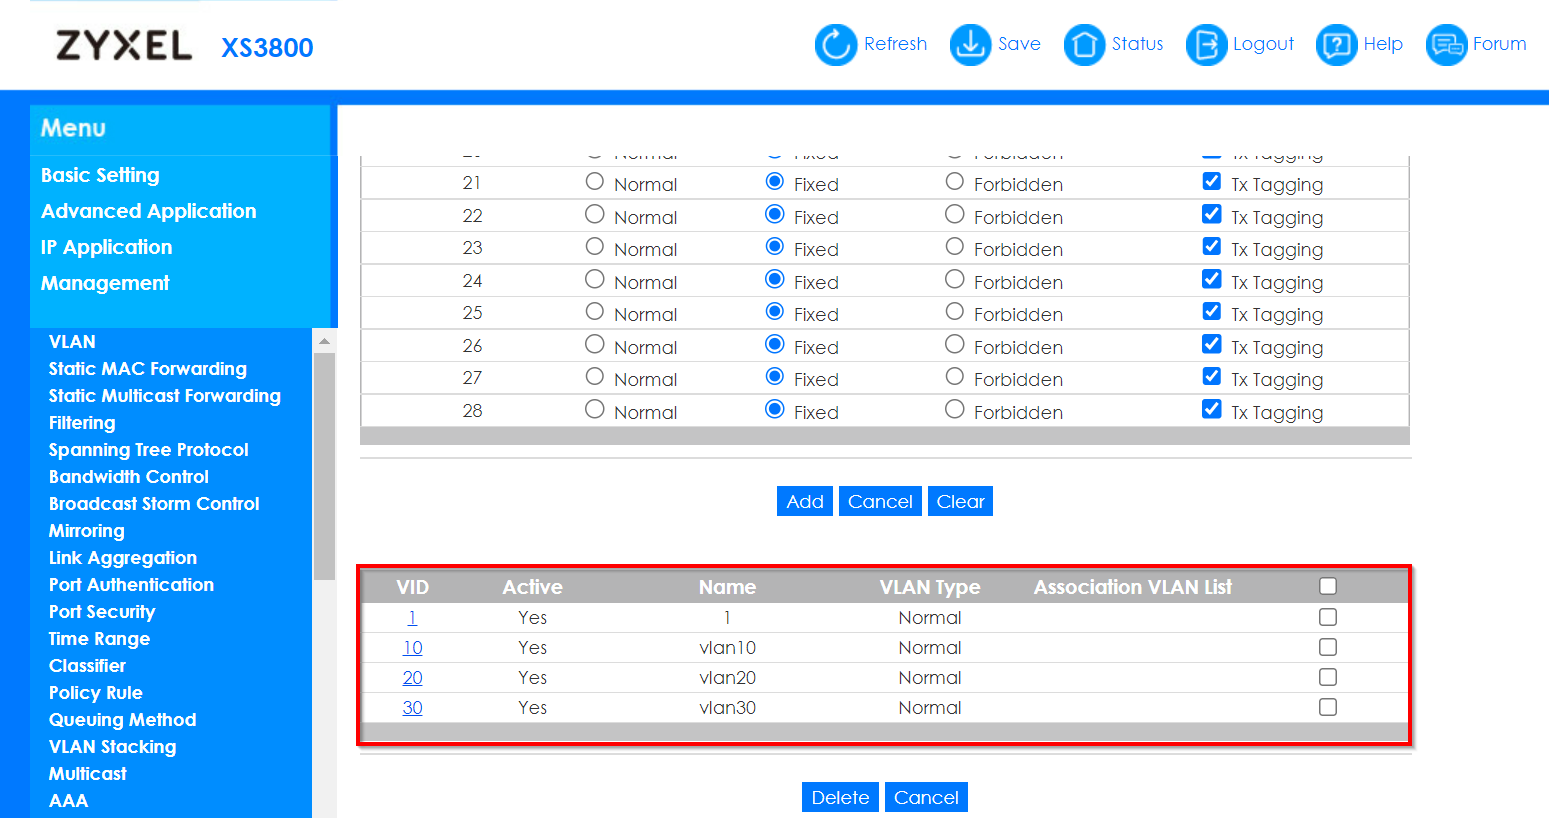Image resolution: width=1549 pixels, height=818 pixels.
Task: Click the Forum icon
Action: 1445,44
